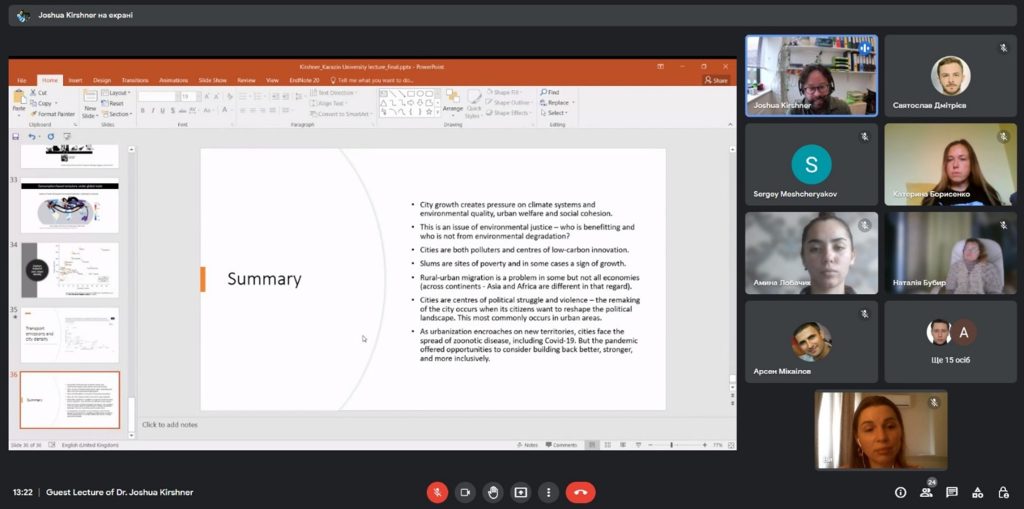Expand the Select dropdown in Editing group

[x=557, y=113]
